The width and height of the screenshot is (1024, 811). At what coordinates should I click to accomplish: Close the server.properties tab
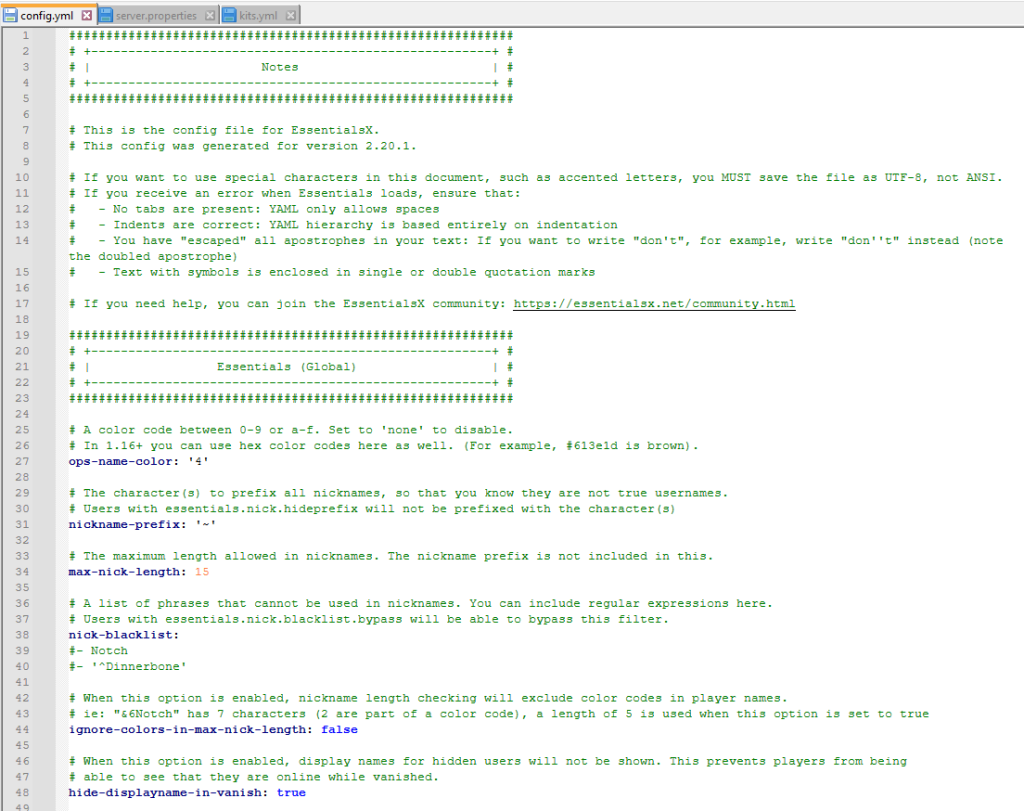(208, 16)
